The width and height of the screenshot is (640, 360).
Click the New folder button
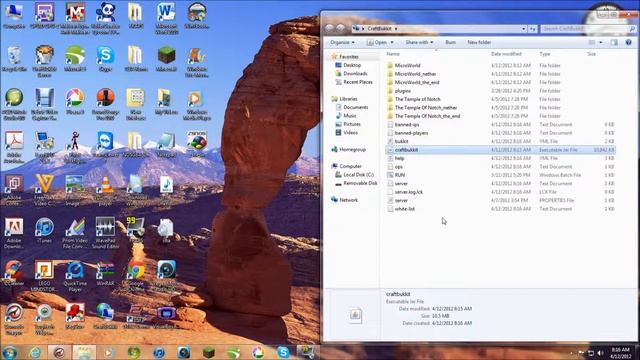coord(479,42)
